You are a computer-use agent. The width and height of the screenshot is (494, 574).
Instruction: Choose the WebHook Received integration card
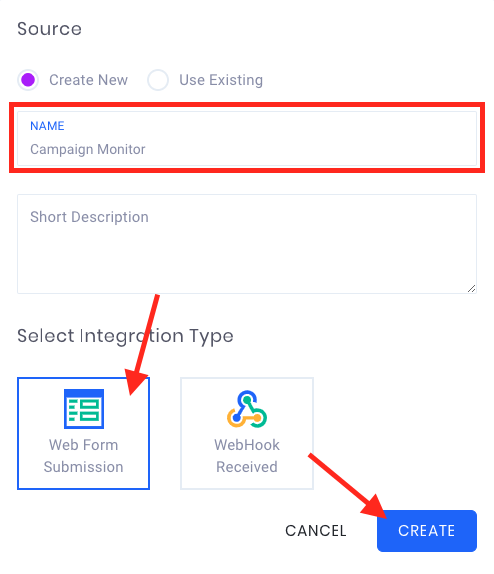click(247, 433)
